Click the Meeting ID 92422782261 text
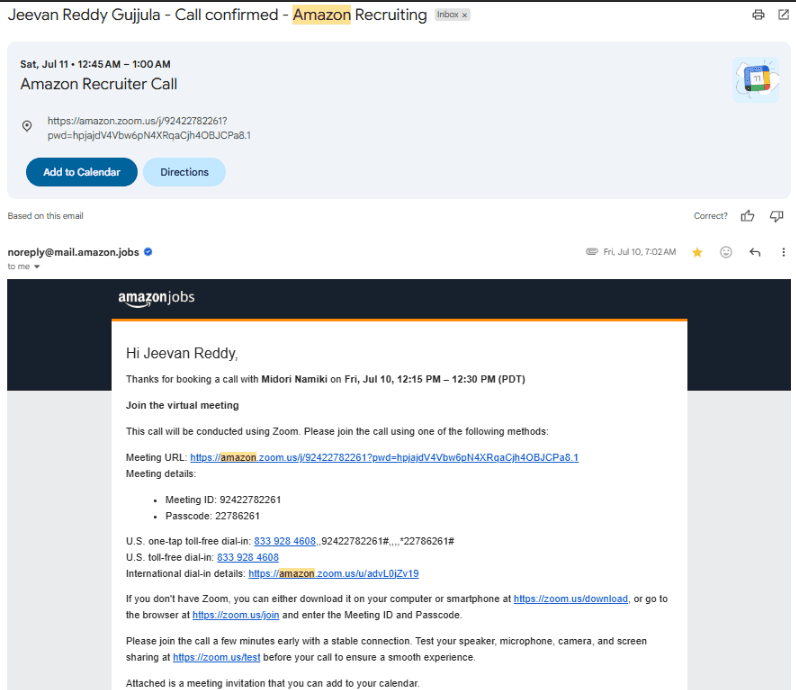 click(223, 500)
